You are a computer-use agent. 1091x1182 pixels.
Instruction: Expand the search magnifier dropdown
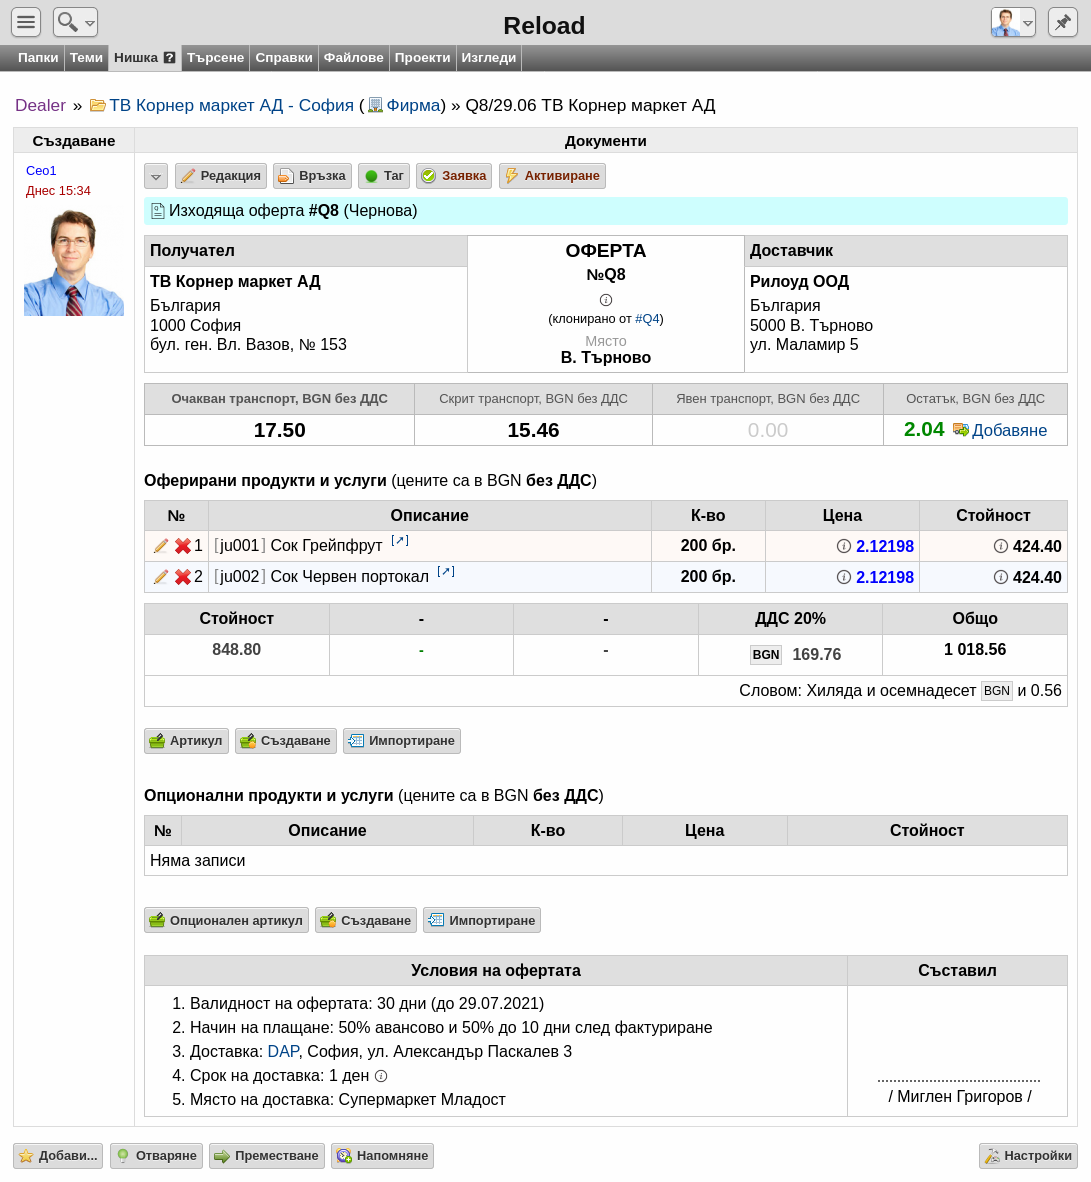tap(75, 22)
